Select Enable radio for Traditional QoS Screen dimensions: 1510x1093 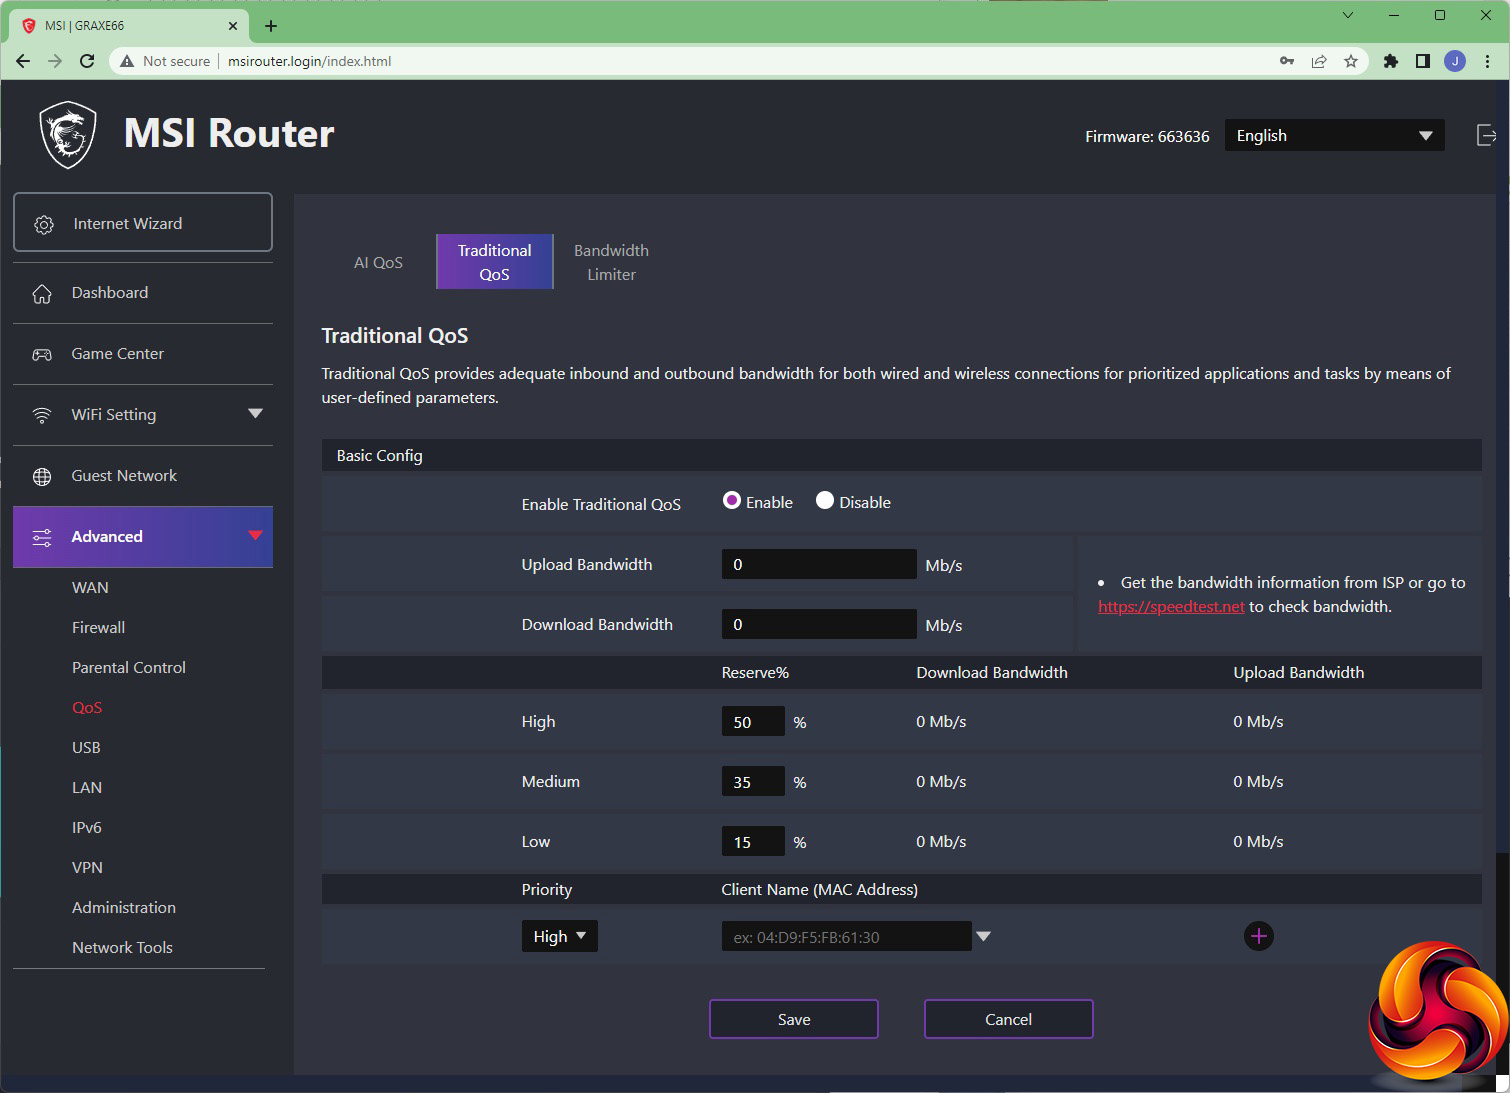tap(732, 501)
